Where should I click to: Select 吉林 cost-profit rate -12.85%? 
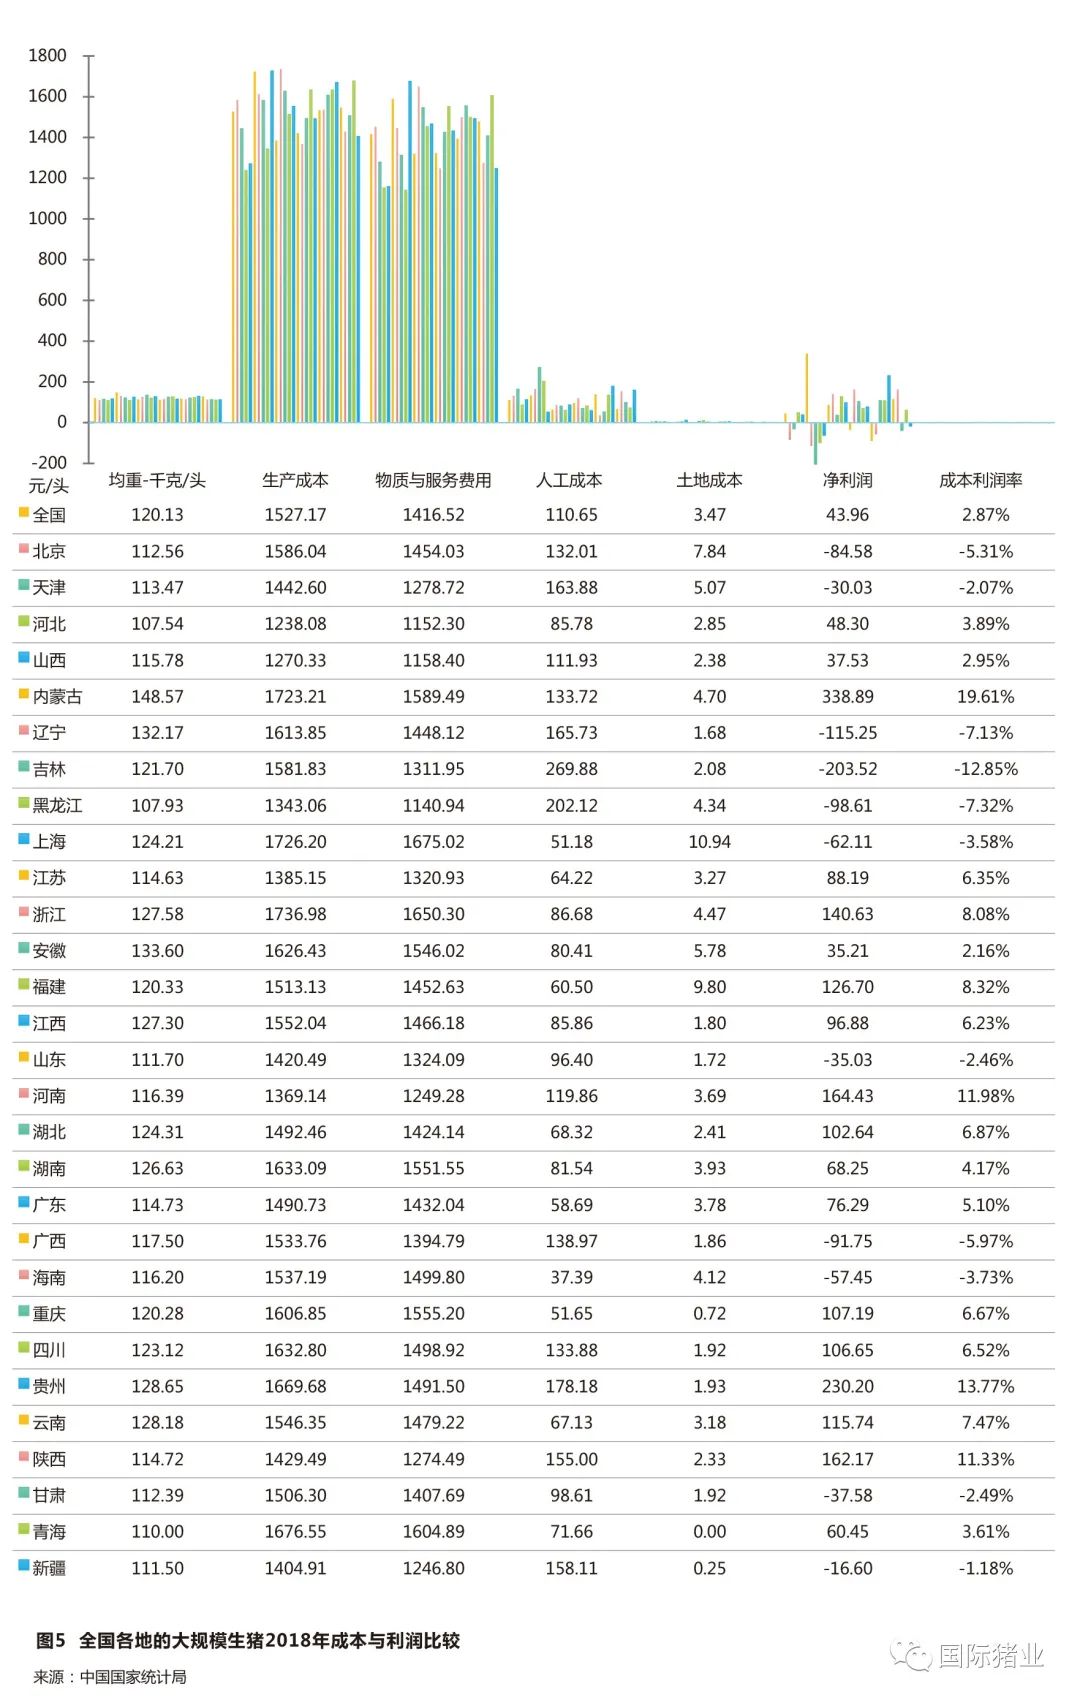(985, 769)
